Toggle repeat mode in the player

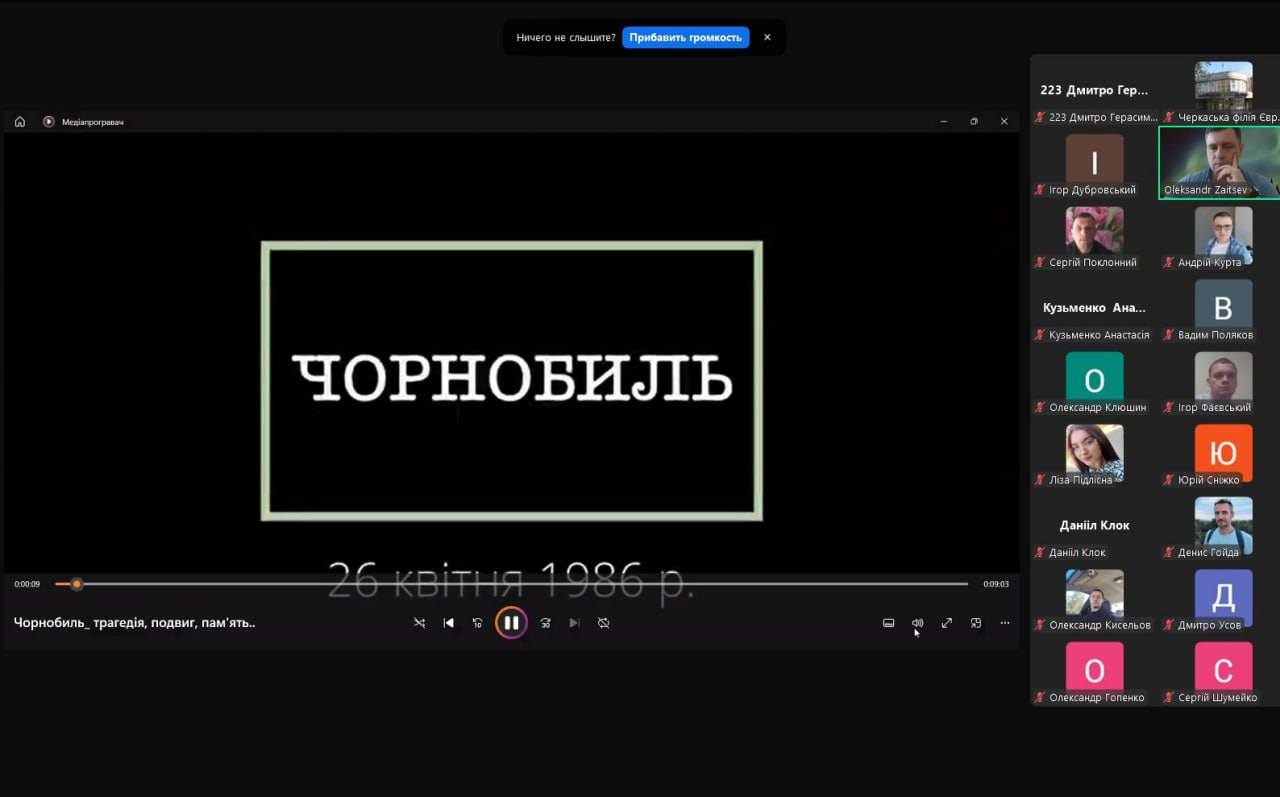pyautogui.click(x=603, y=623)
